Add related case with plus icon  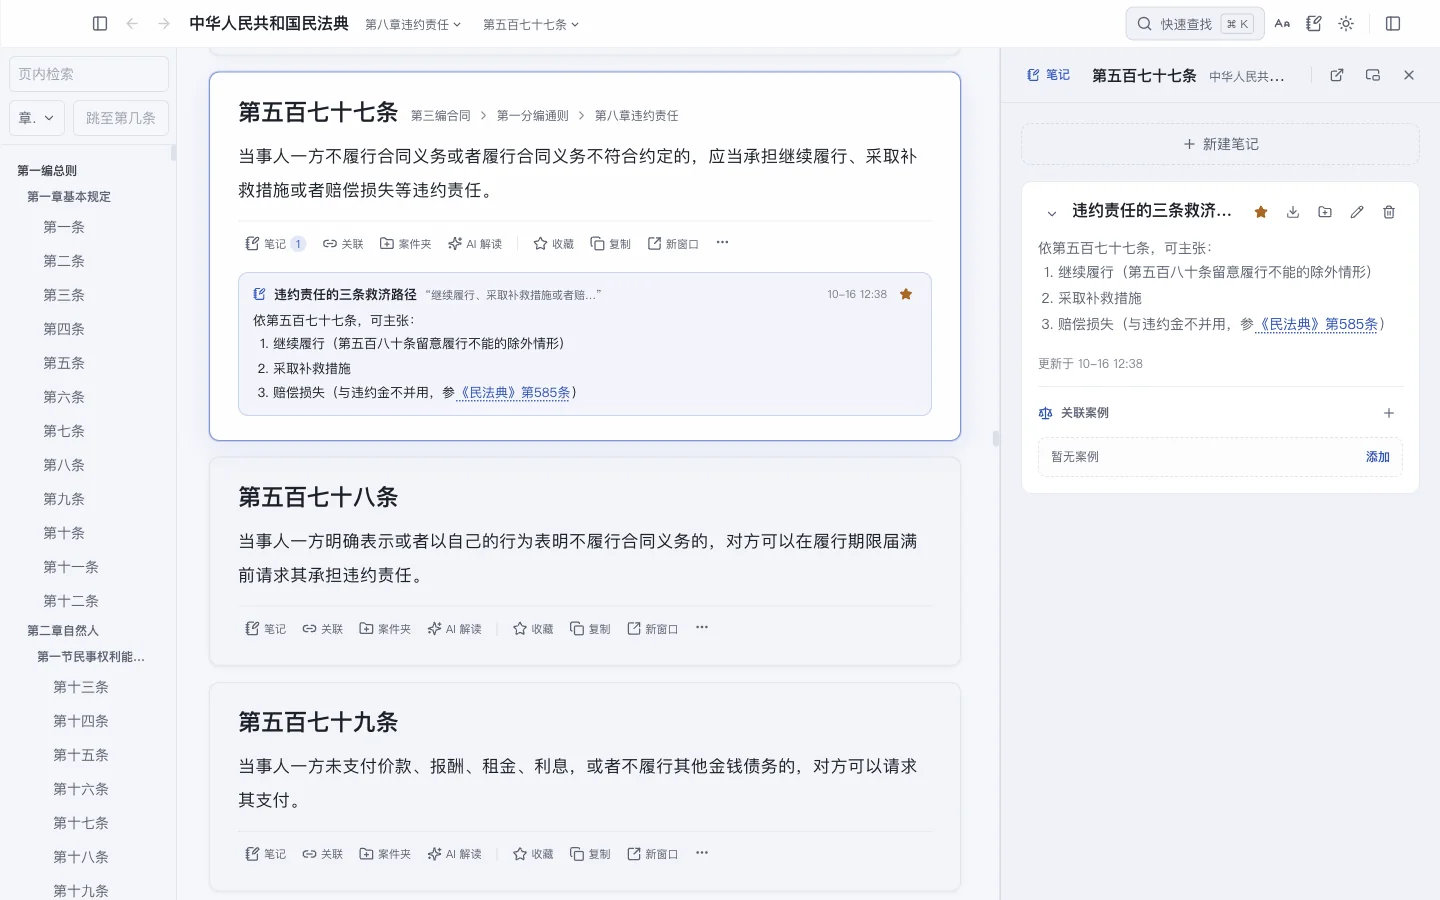1389,413
